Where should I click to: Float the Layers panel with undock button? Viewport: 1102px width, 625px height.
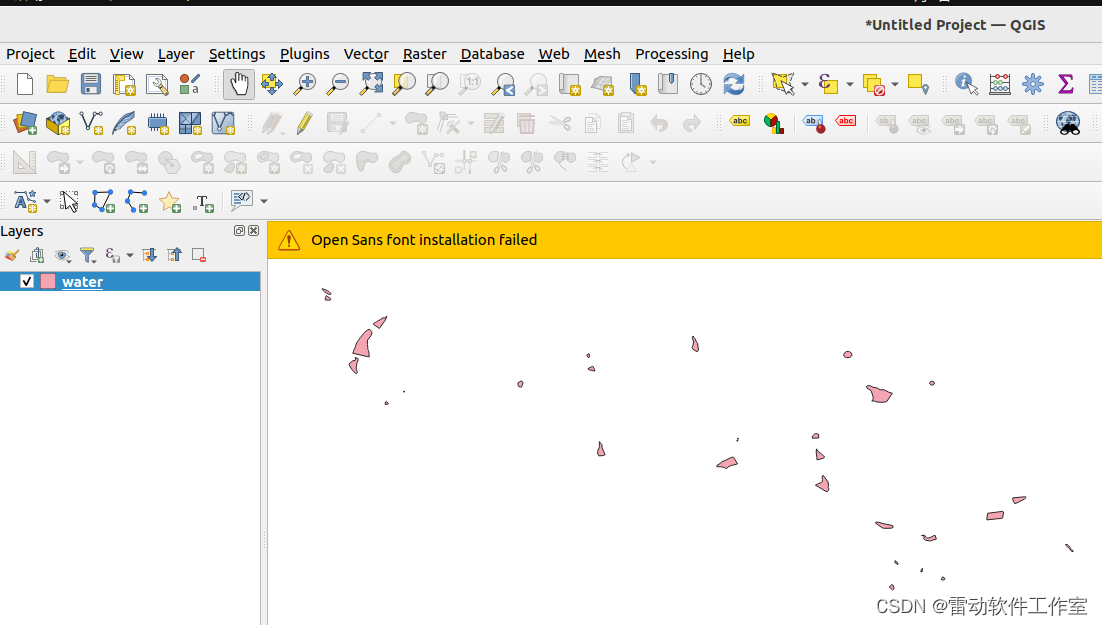[240, 231]
